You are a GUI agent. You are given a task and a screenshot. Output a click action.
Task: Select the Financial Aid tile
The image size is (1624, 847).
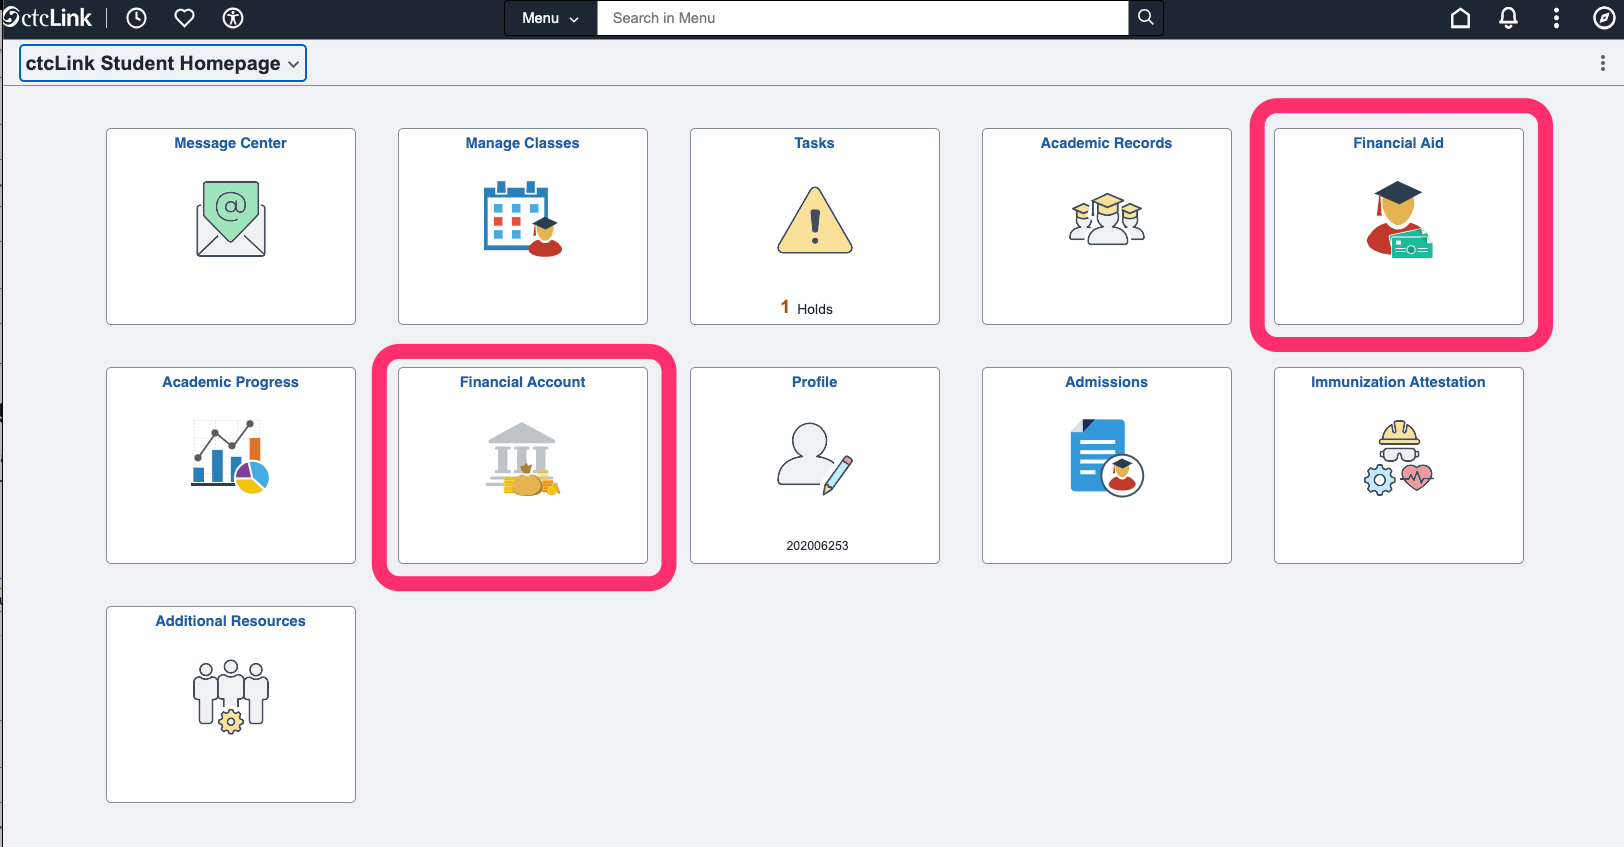click(1398, 226)
